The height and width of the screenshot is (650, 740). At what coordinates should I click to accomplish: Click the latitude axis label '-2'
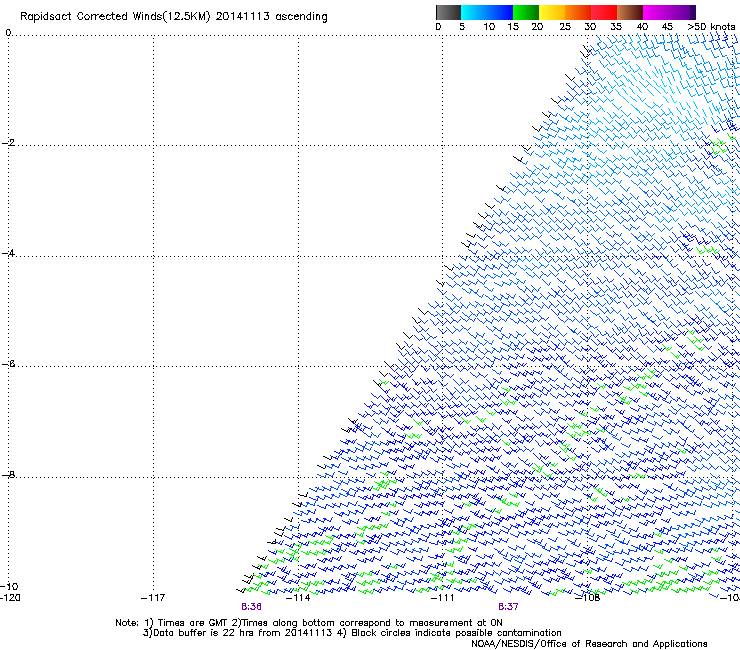8,143
